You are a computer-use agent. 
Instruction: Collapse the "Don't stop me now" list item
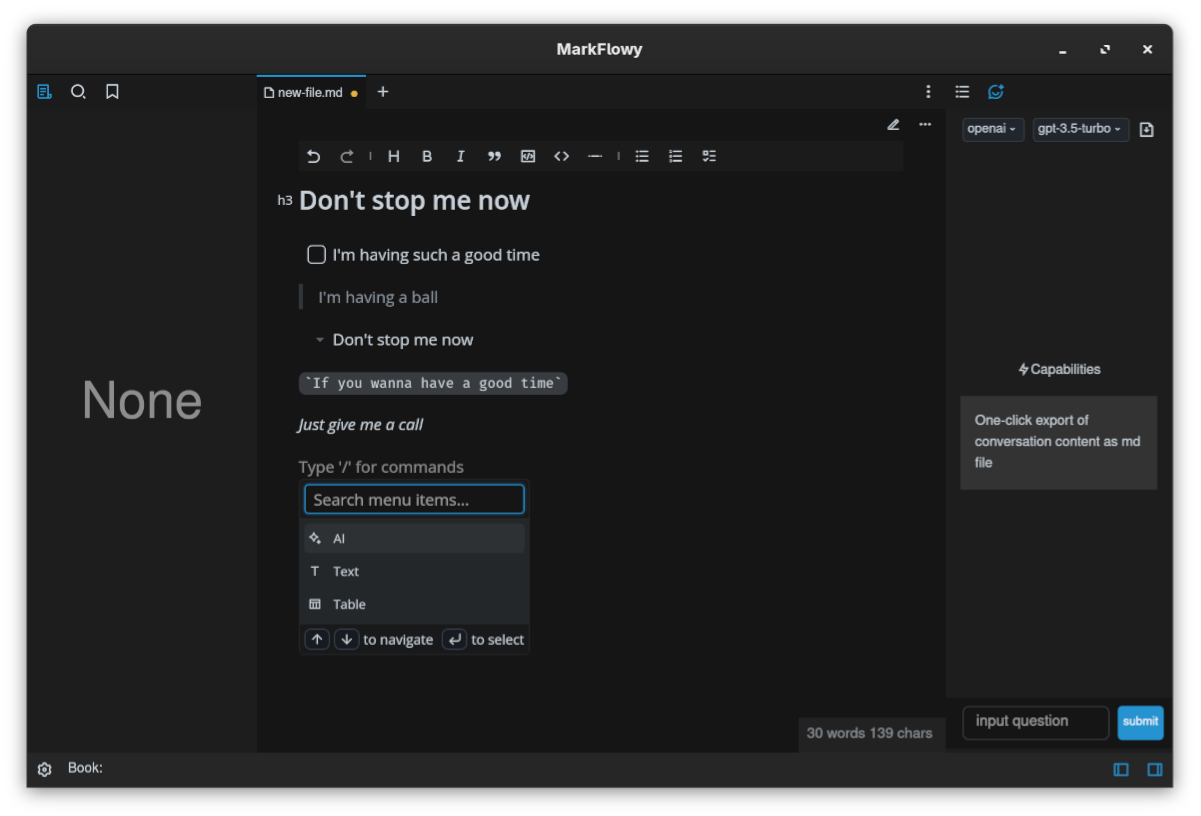[320, 340]
